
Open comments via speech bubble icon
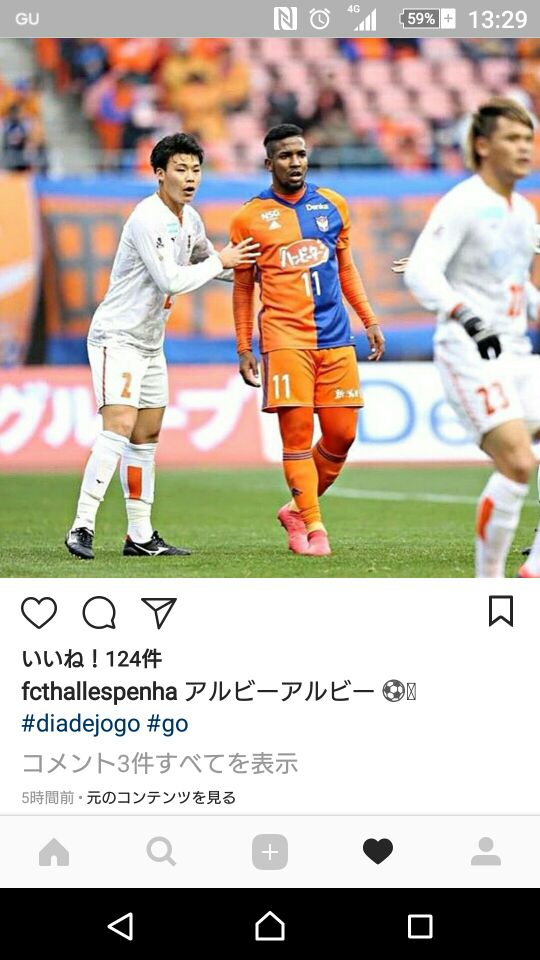click(x=99, y=613)
